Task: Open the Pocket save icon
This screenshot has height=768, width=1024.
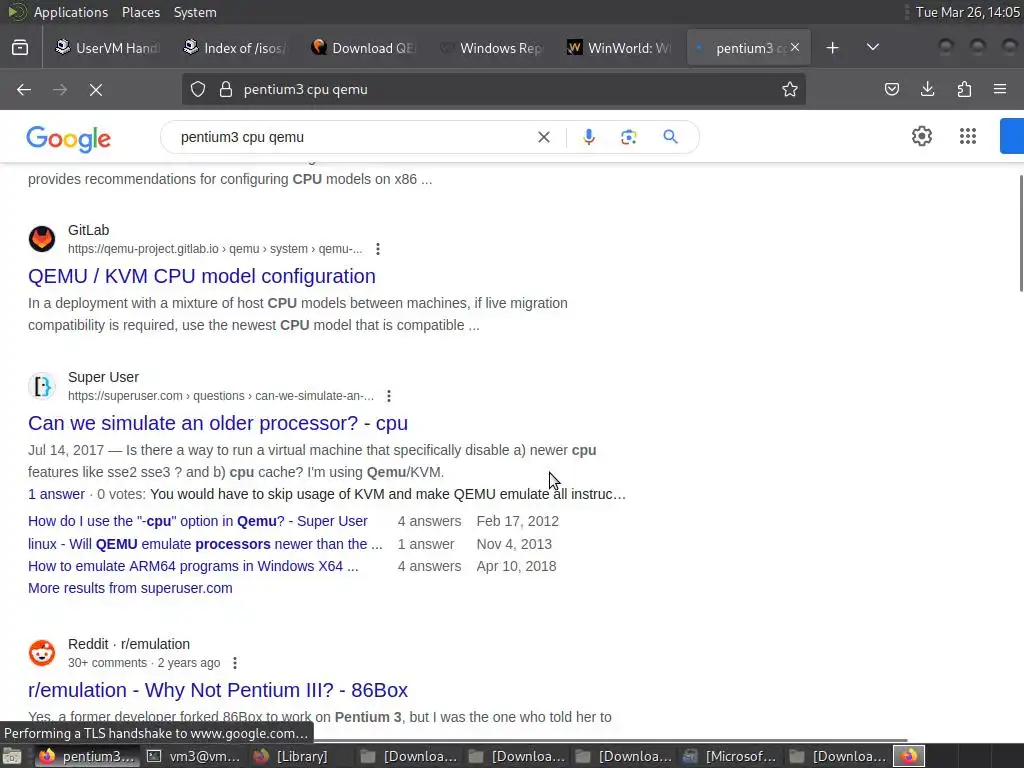Action: (891, 89)
